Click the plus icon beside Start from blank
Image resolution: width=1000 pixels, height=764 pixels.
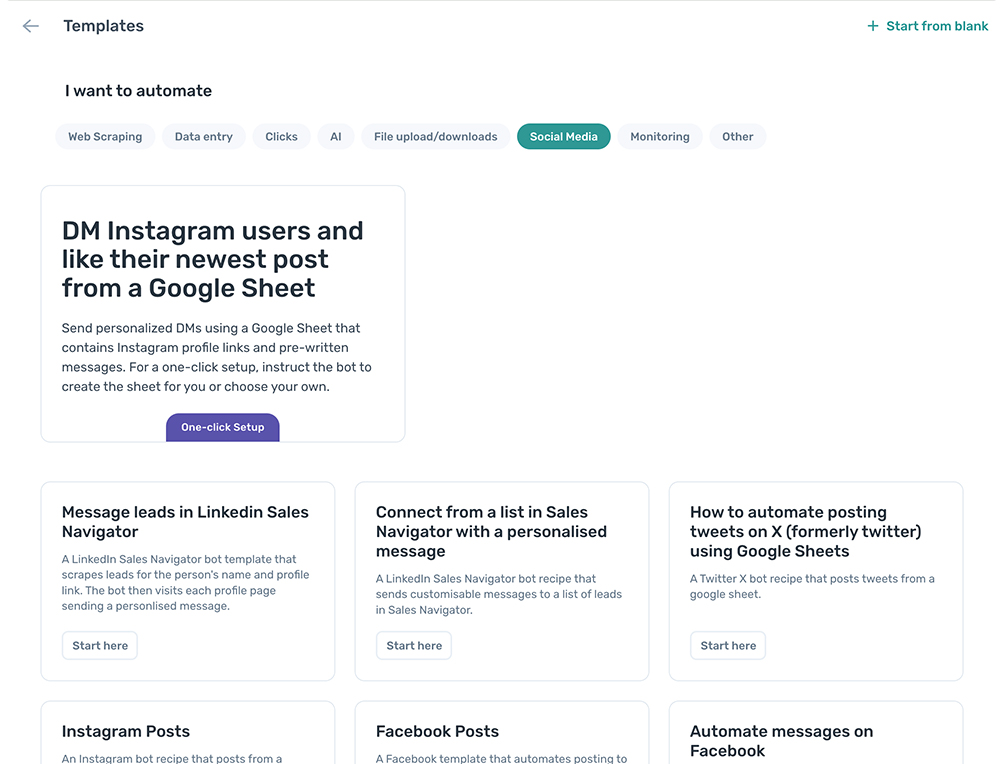[872, 26]
